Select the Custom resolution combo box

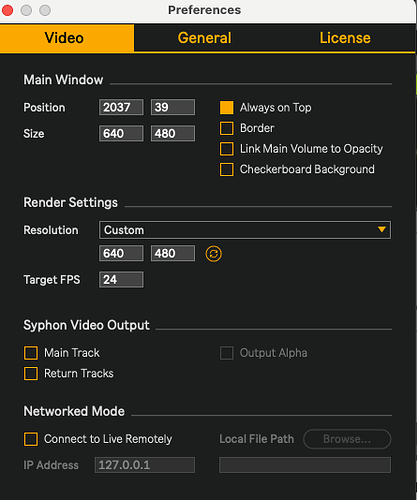245,230
